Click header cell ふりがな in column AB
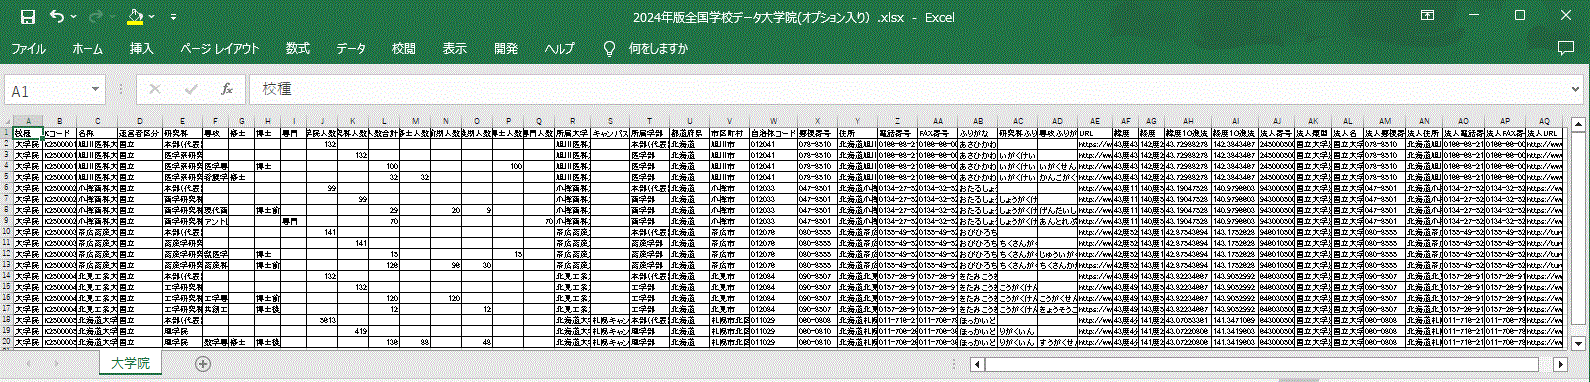Screen dimensions: 1590x382 [977, 132]
